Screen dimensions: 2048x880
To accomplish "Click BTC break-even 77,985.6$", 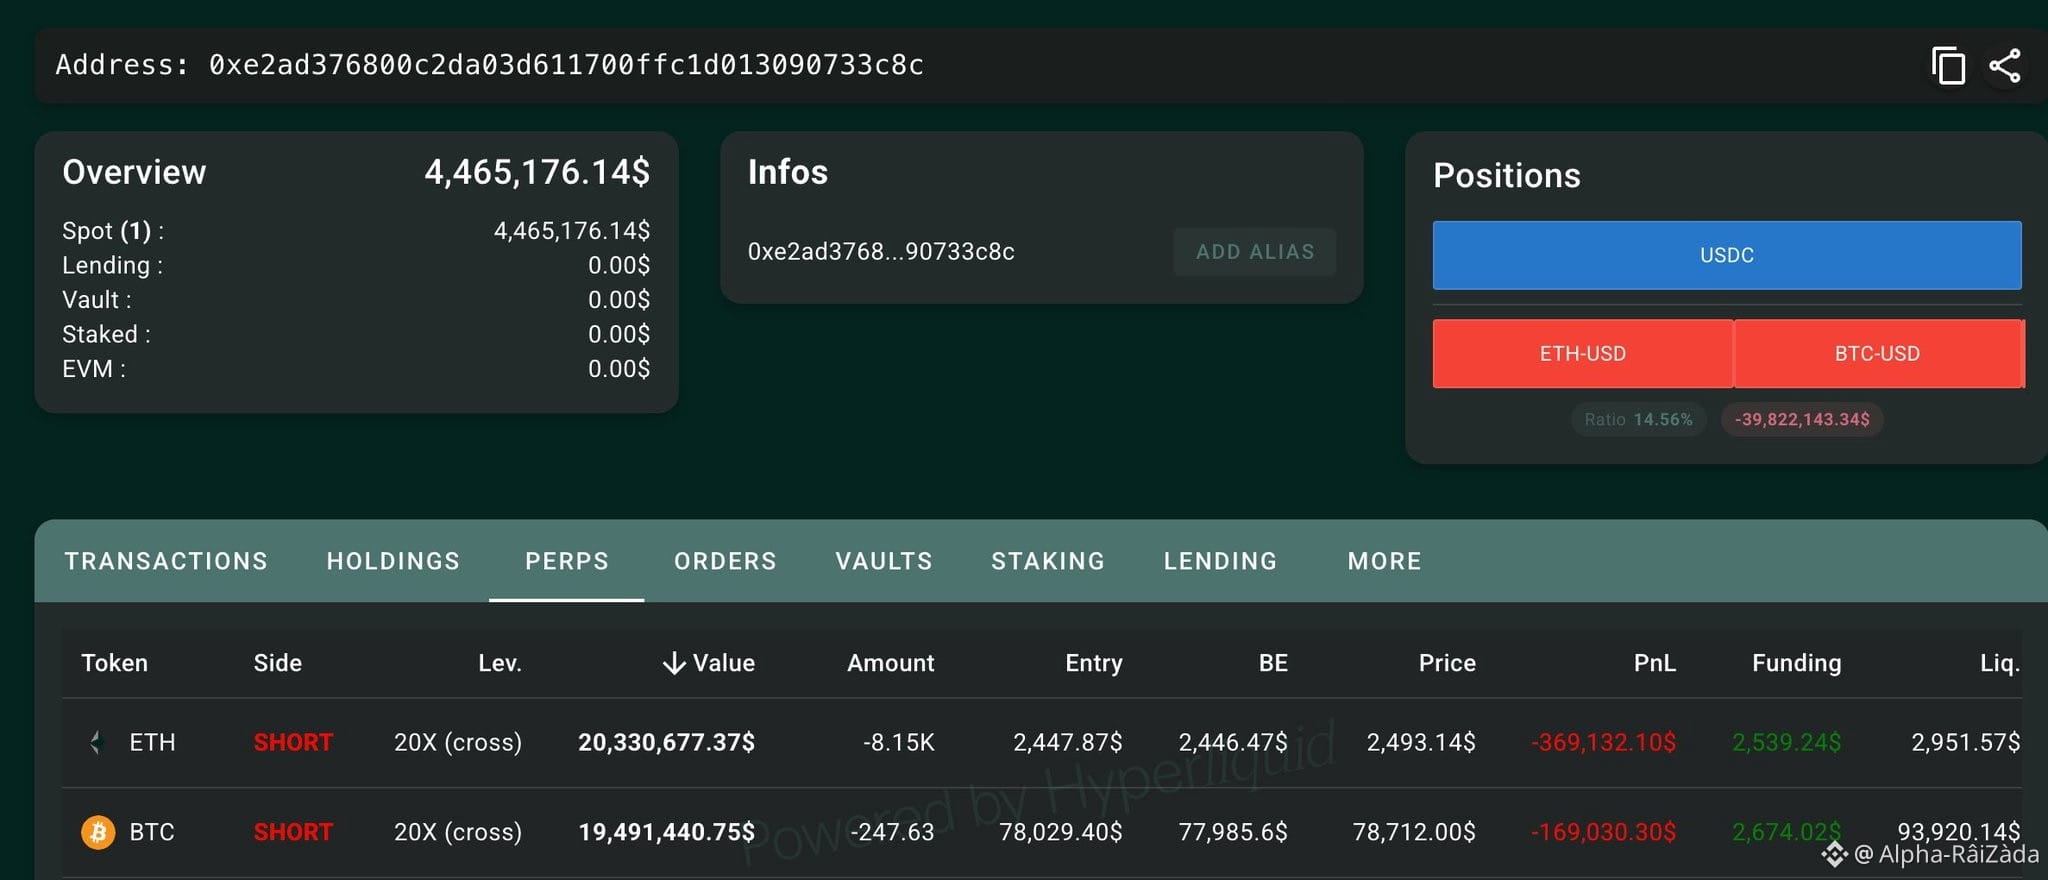I will [x=1233, y=832].
